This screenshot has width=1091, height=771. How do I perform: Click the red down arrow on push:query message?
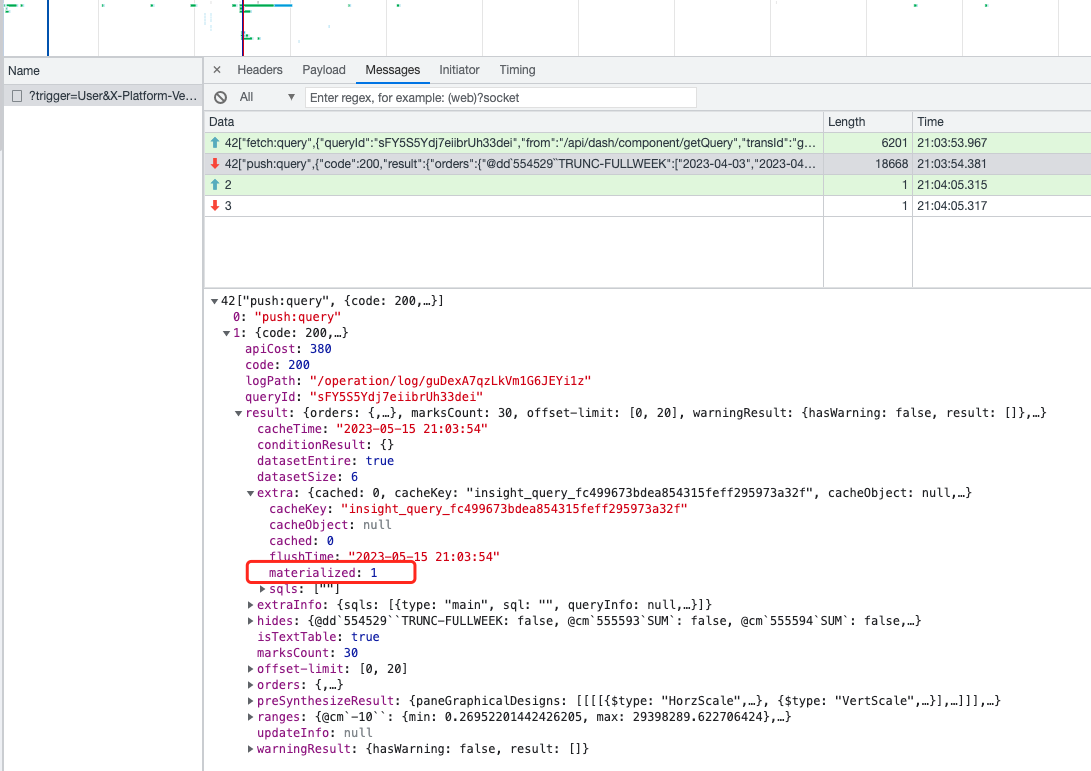click(x=214, y=164)
